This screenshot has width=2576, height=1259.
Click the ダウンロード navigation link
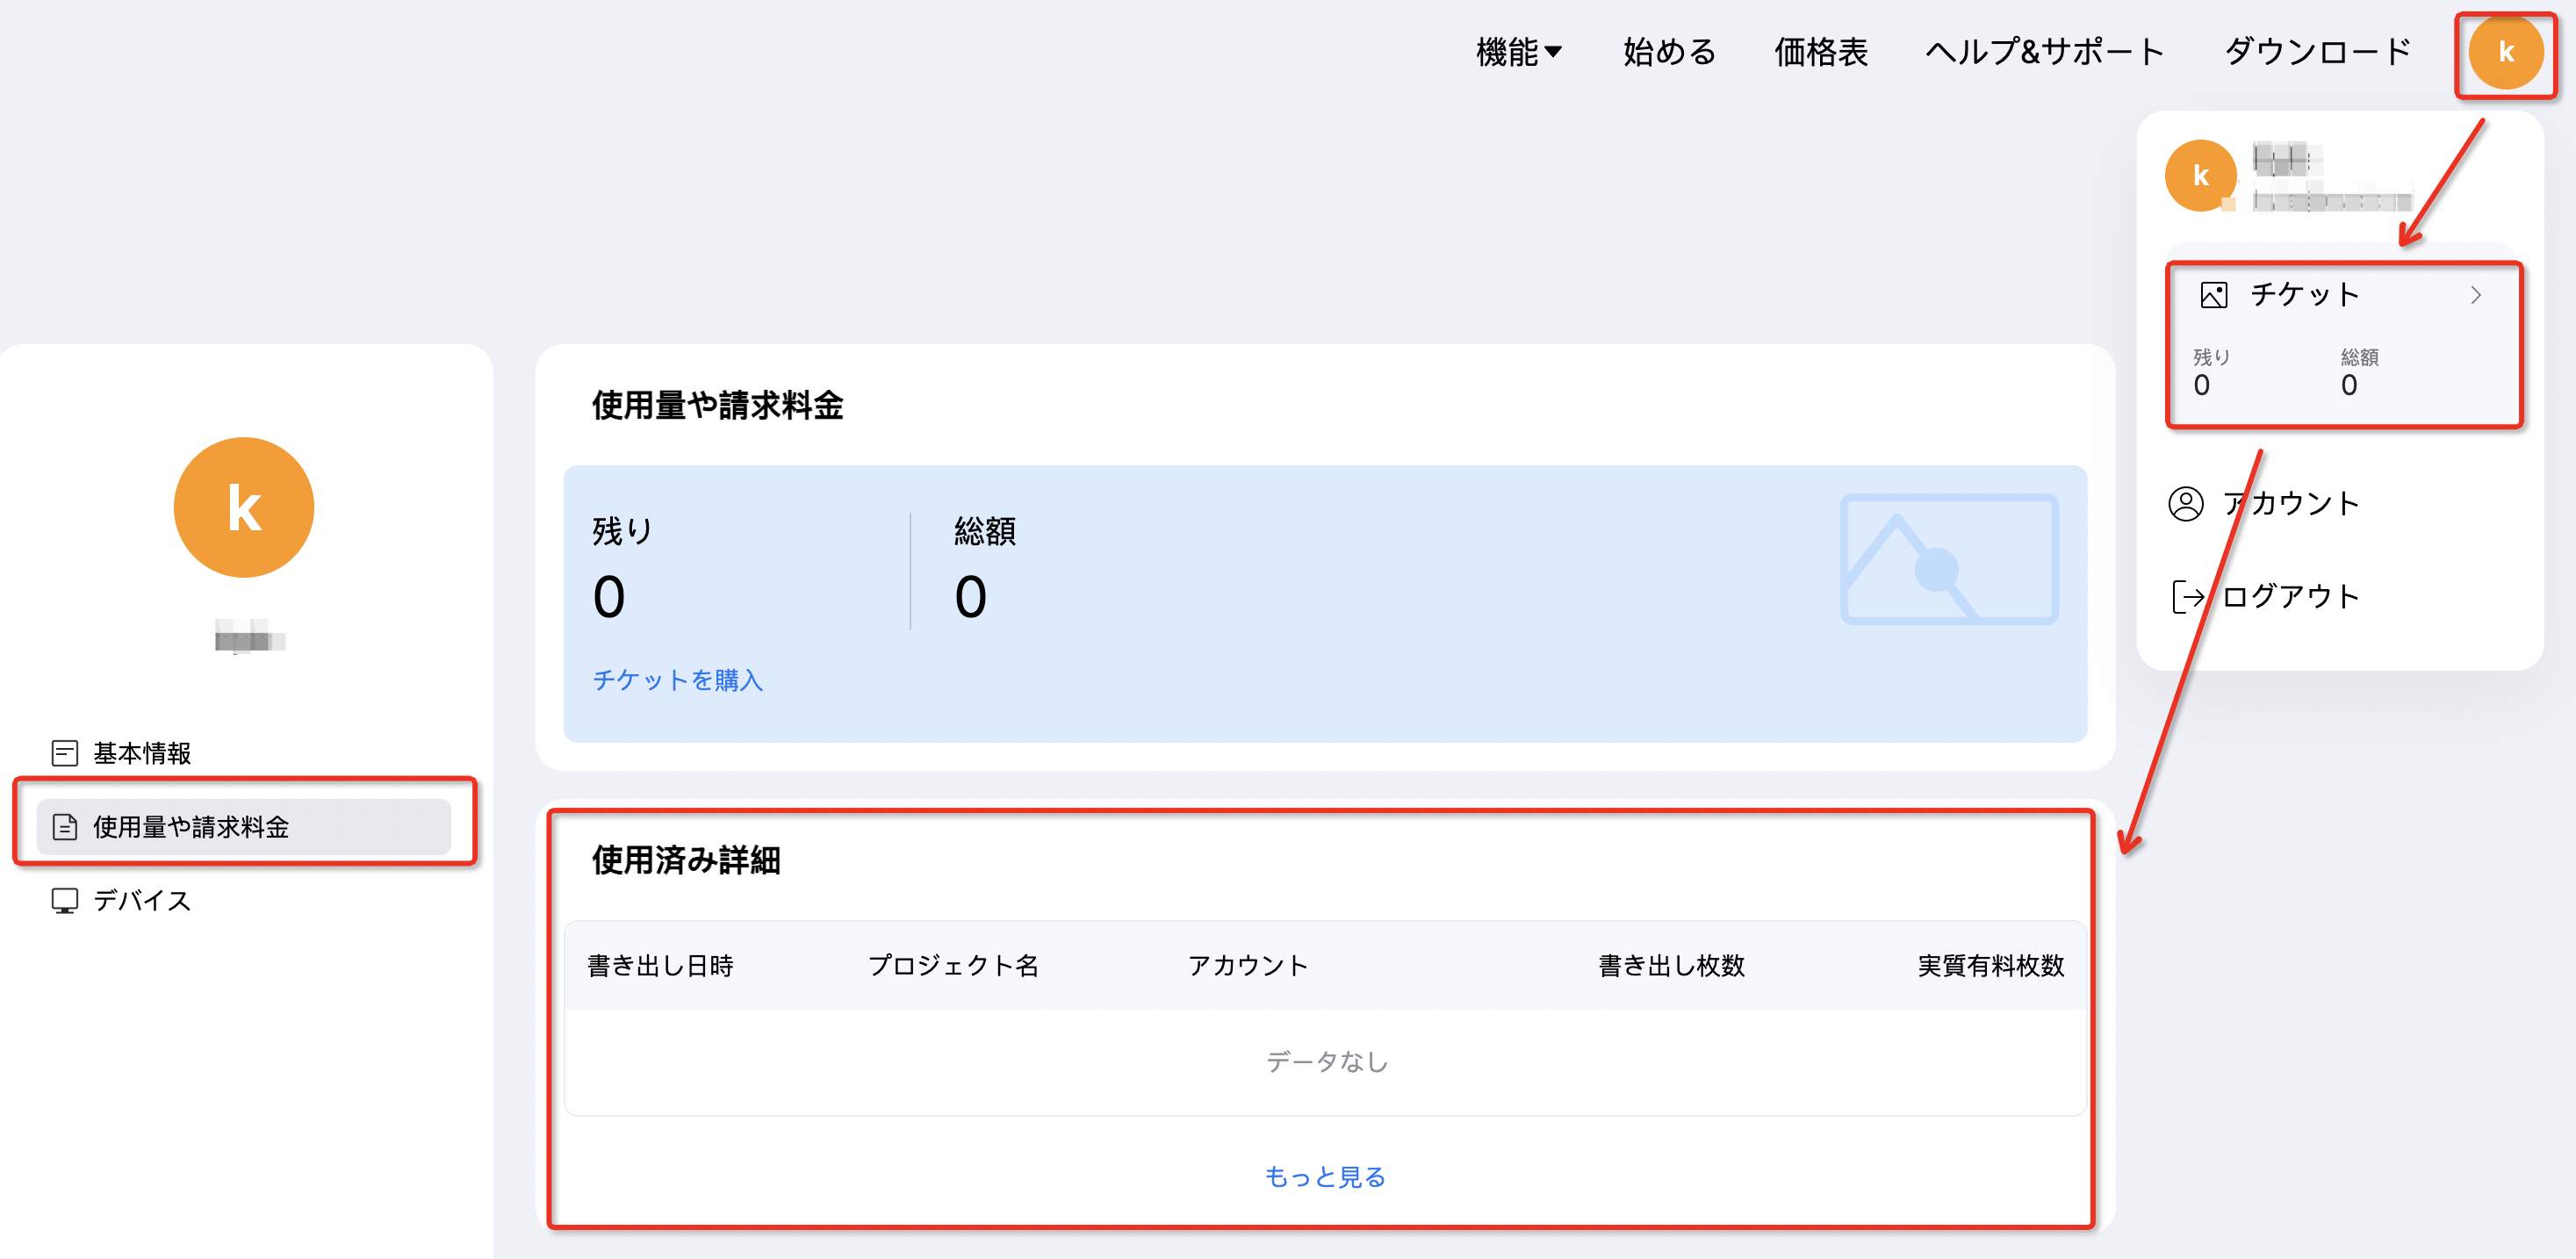click(2317, 52)
